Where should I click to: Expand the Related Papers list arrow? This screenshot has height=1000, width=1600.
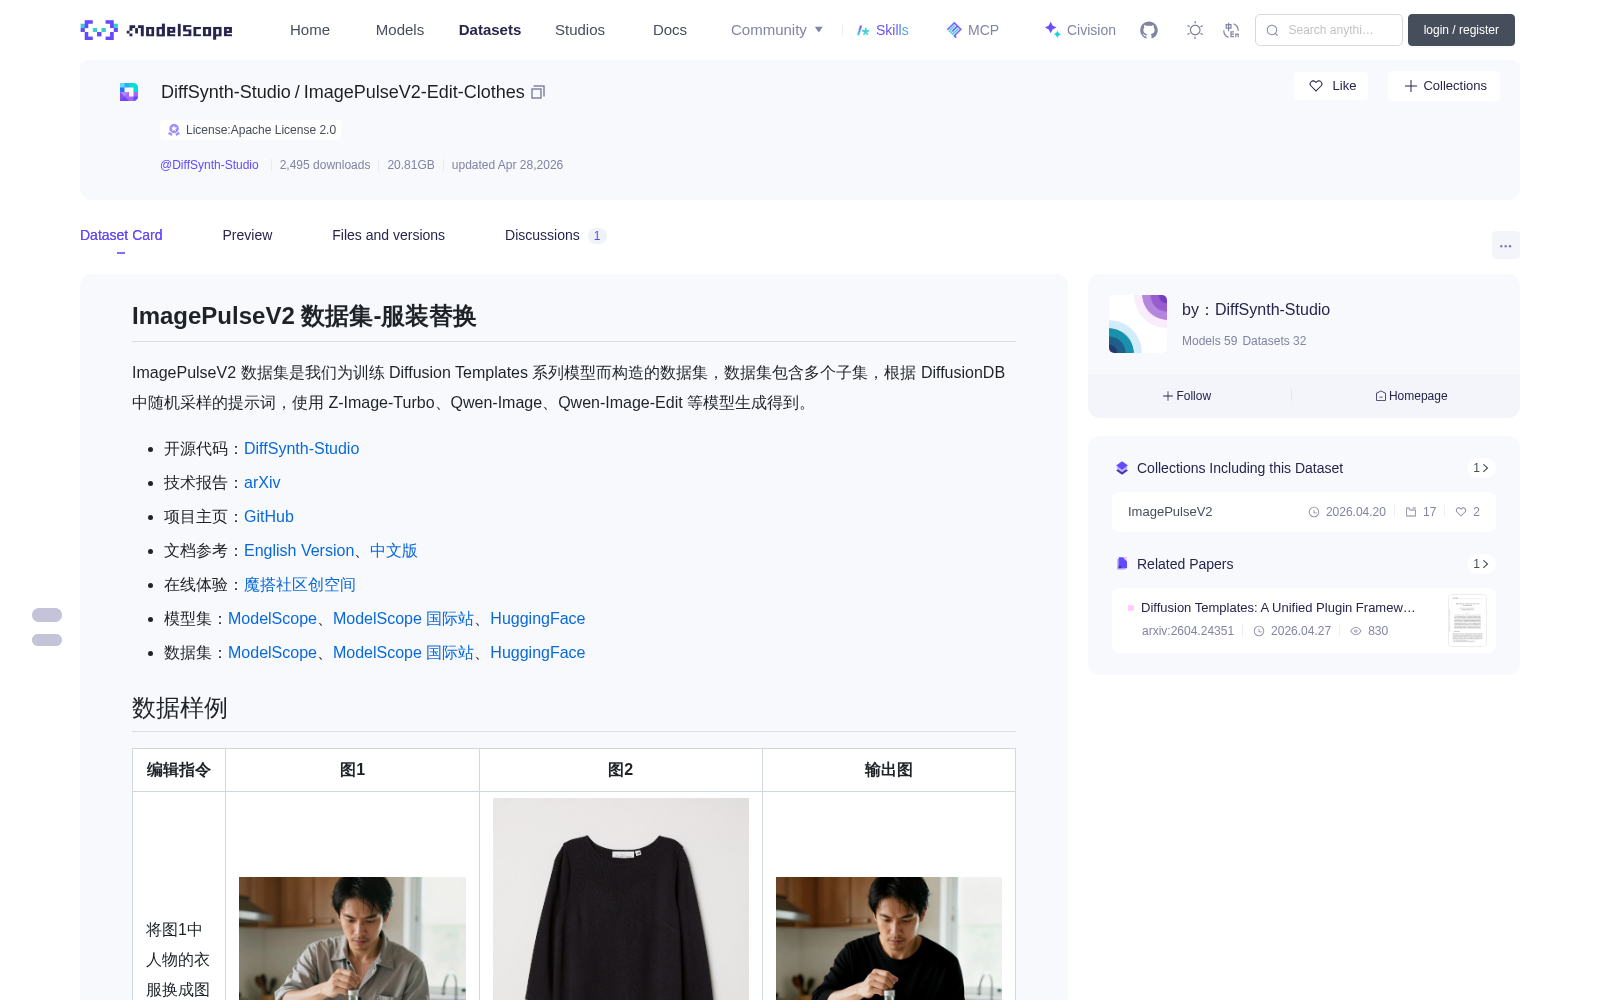click(x=1481, y=564)
